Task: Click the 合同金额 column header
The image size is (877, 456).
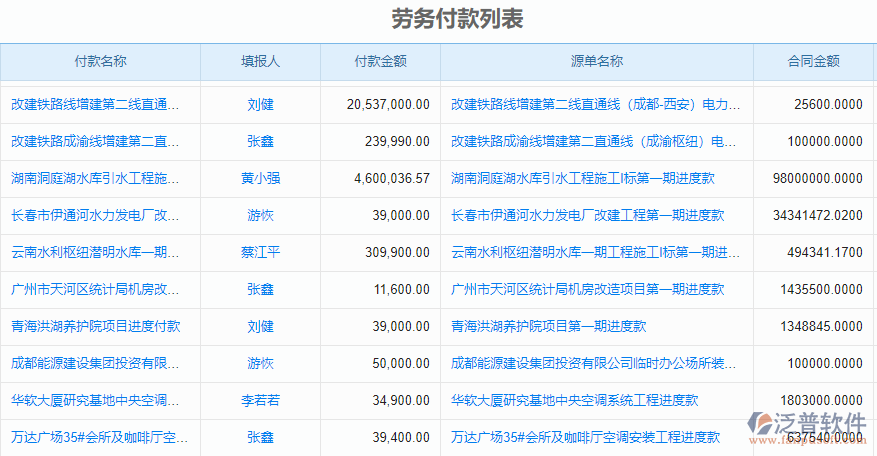Action: pos(812,61)
